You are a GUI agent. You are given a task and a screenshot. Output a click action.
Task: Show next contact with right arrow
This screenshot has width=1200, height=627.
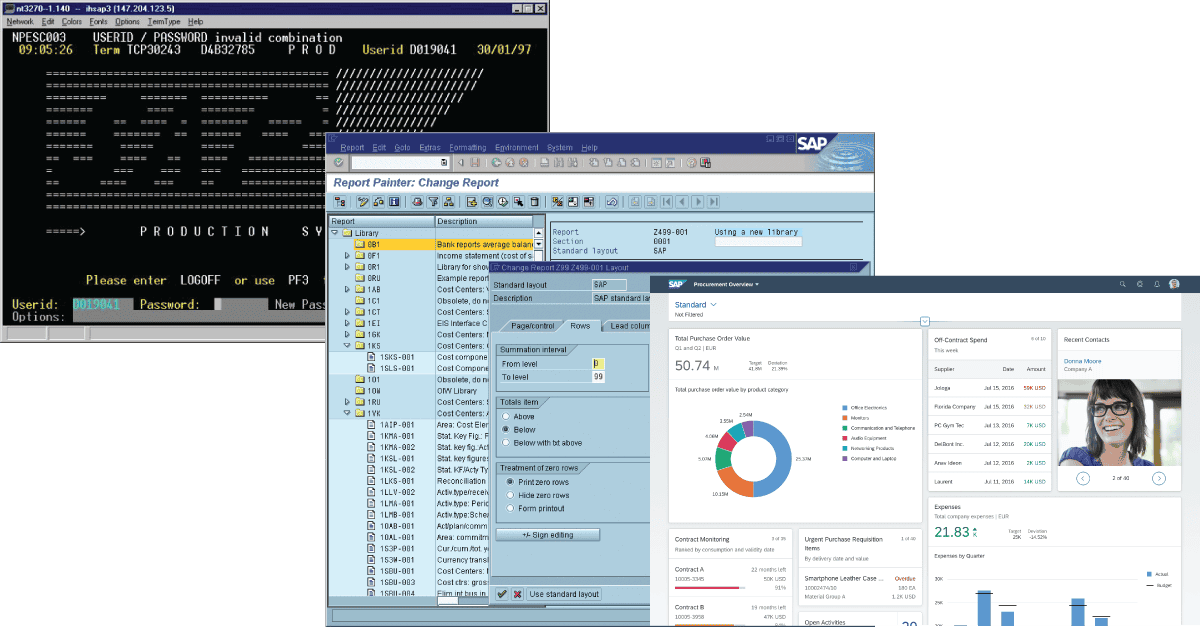pos(1159,478)
